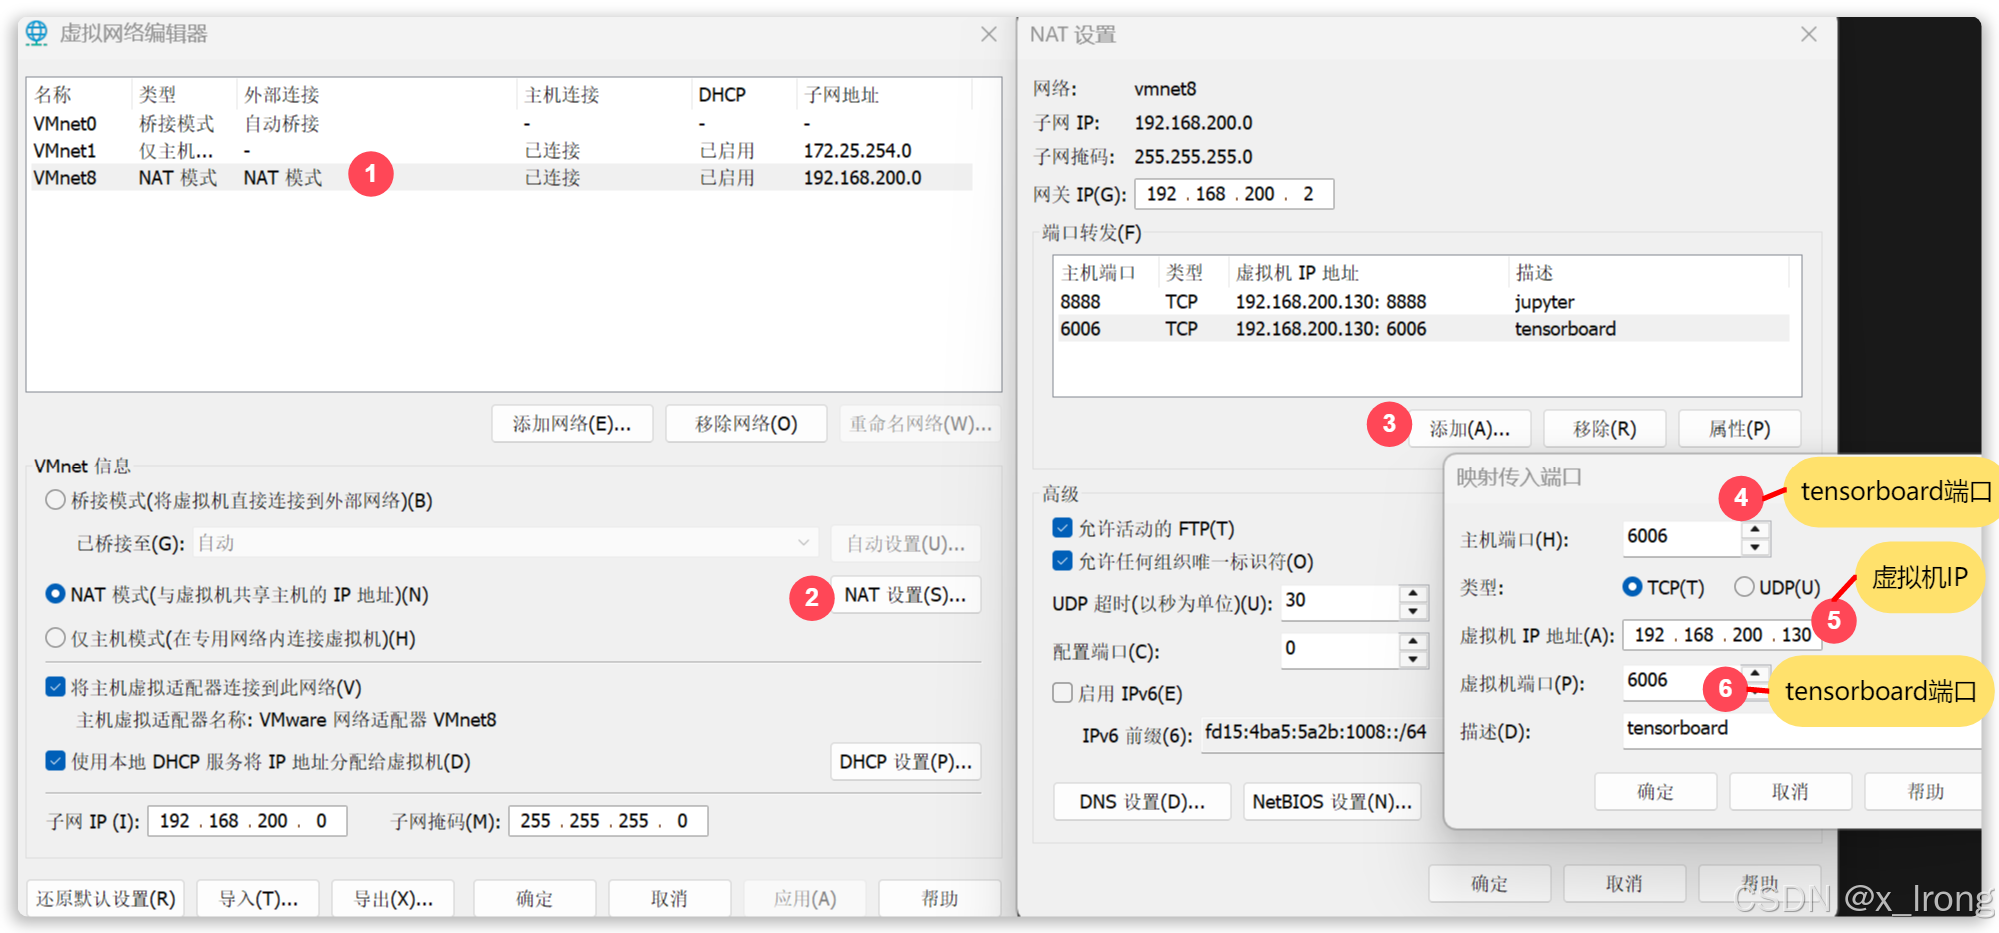
Task: Toggle 使用本地 DHCP 服务 checkbox
Action: pos(56,761)
